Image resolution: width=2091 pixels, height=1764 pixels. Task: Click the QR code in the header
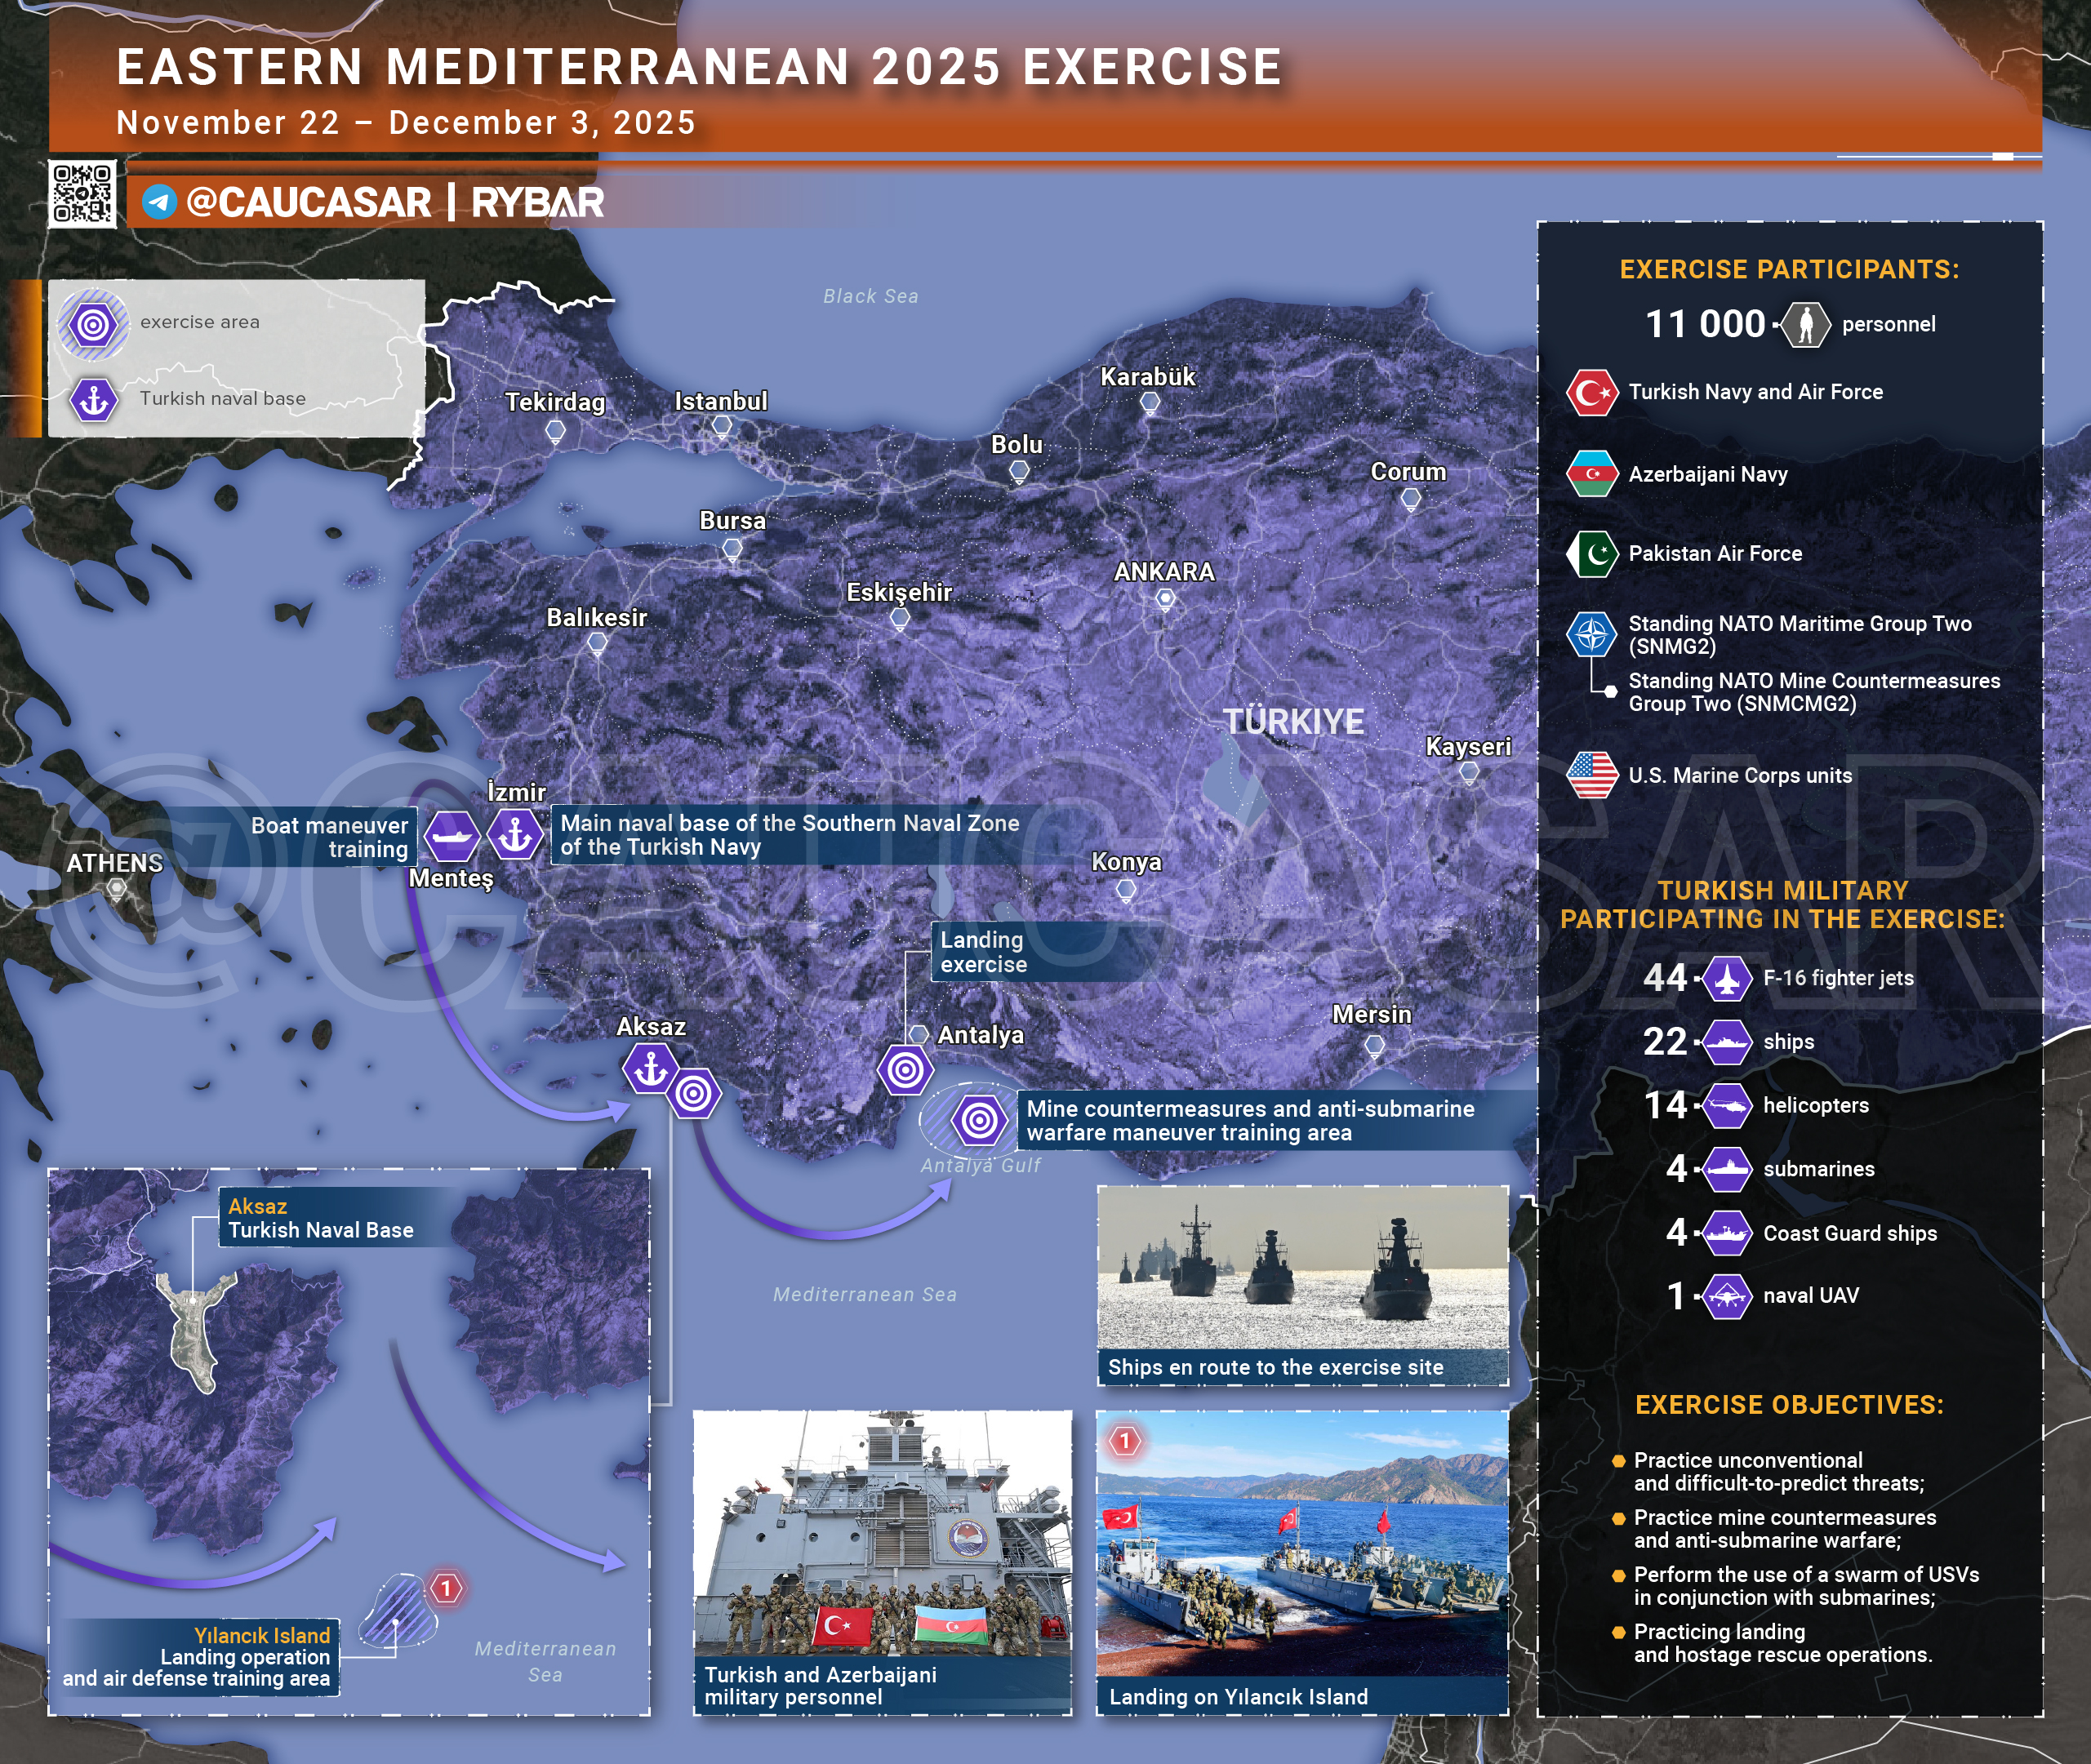[x=82, y=194]
